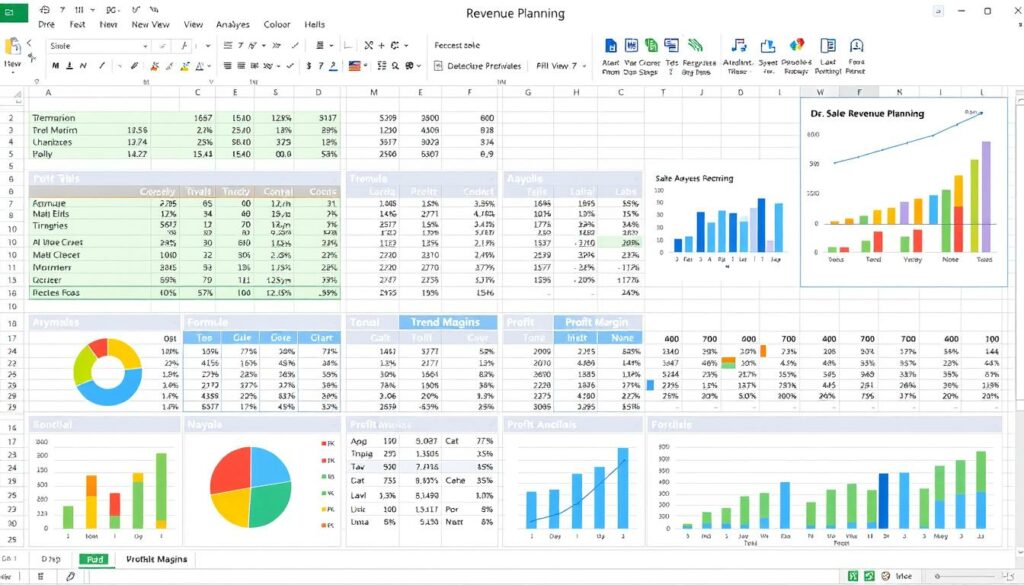Toggle the checkmark button in upper alignment row
This screenshot has height=585, width=1024.
click(295, 46)
